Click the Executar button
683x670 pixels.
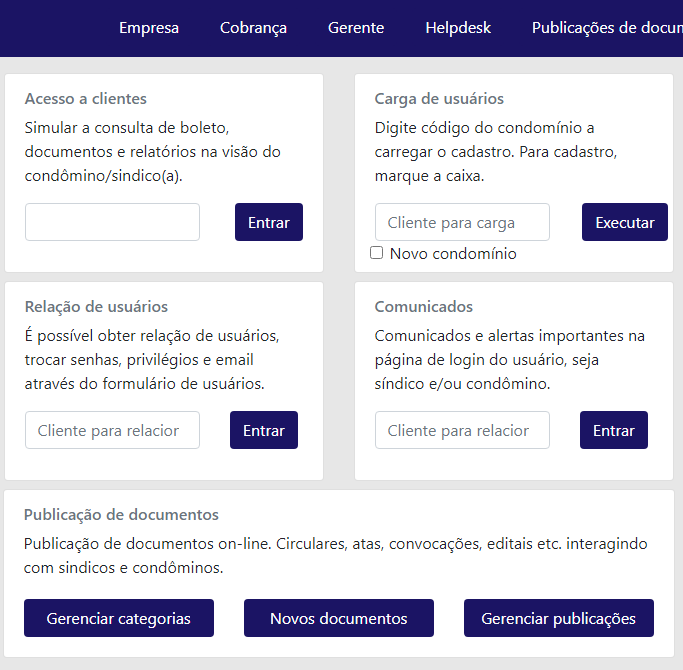coord(624,222)
